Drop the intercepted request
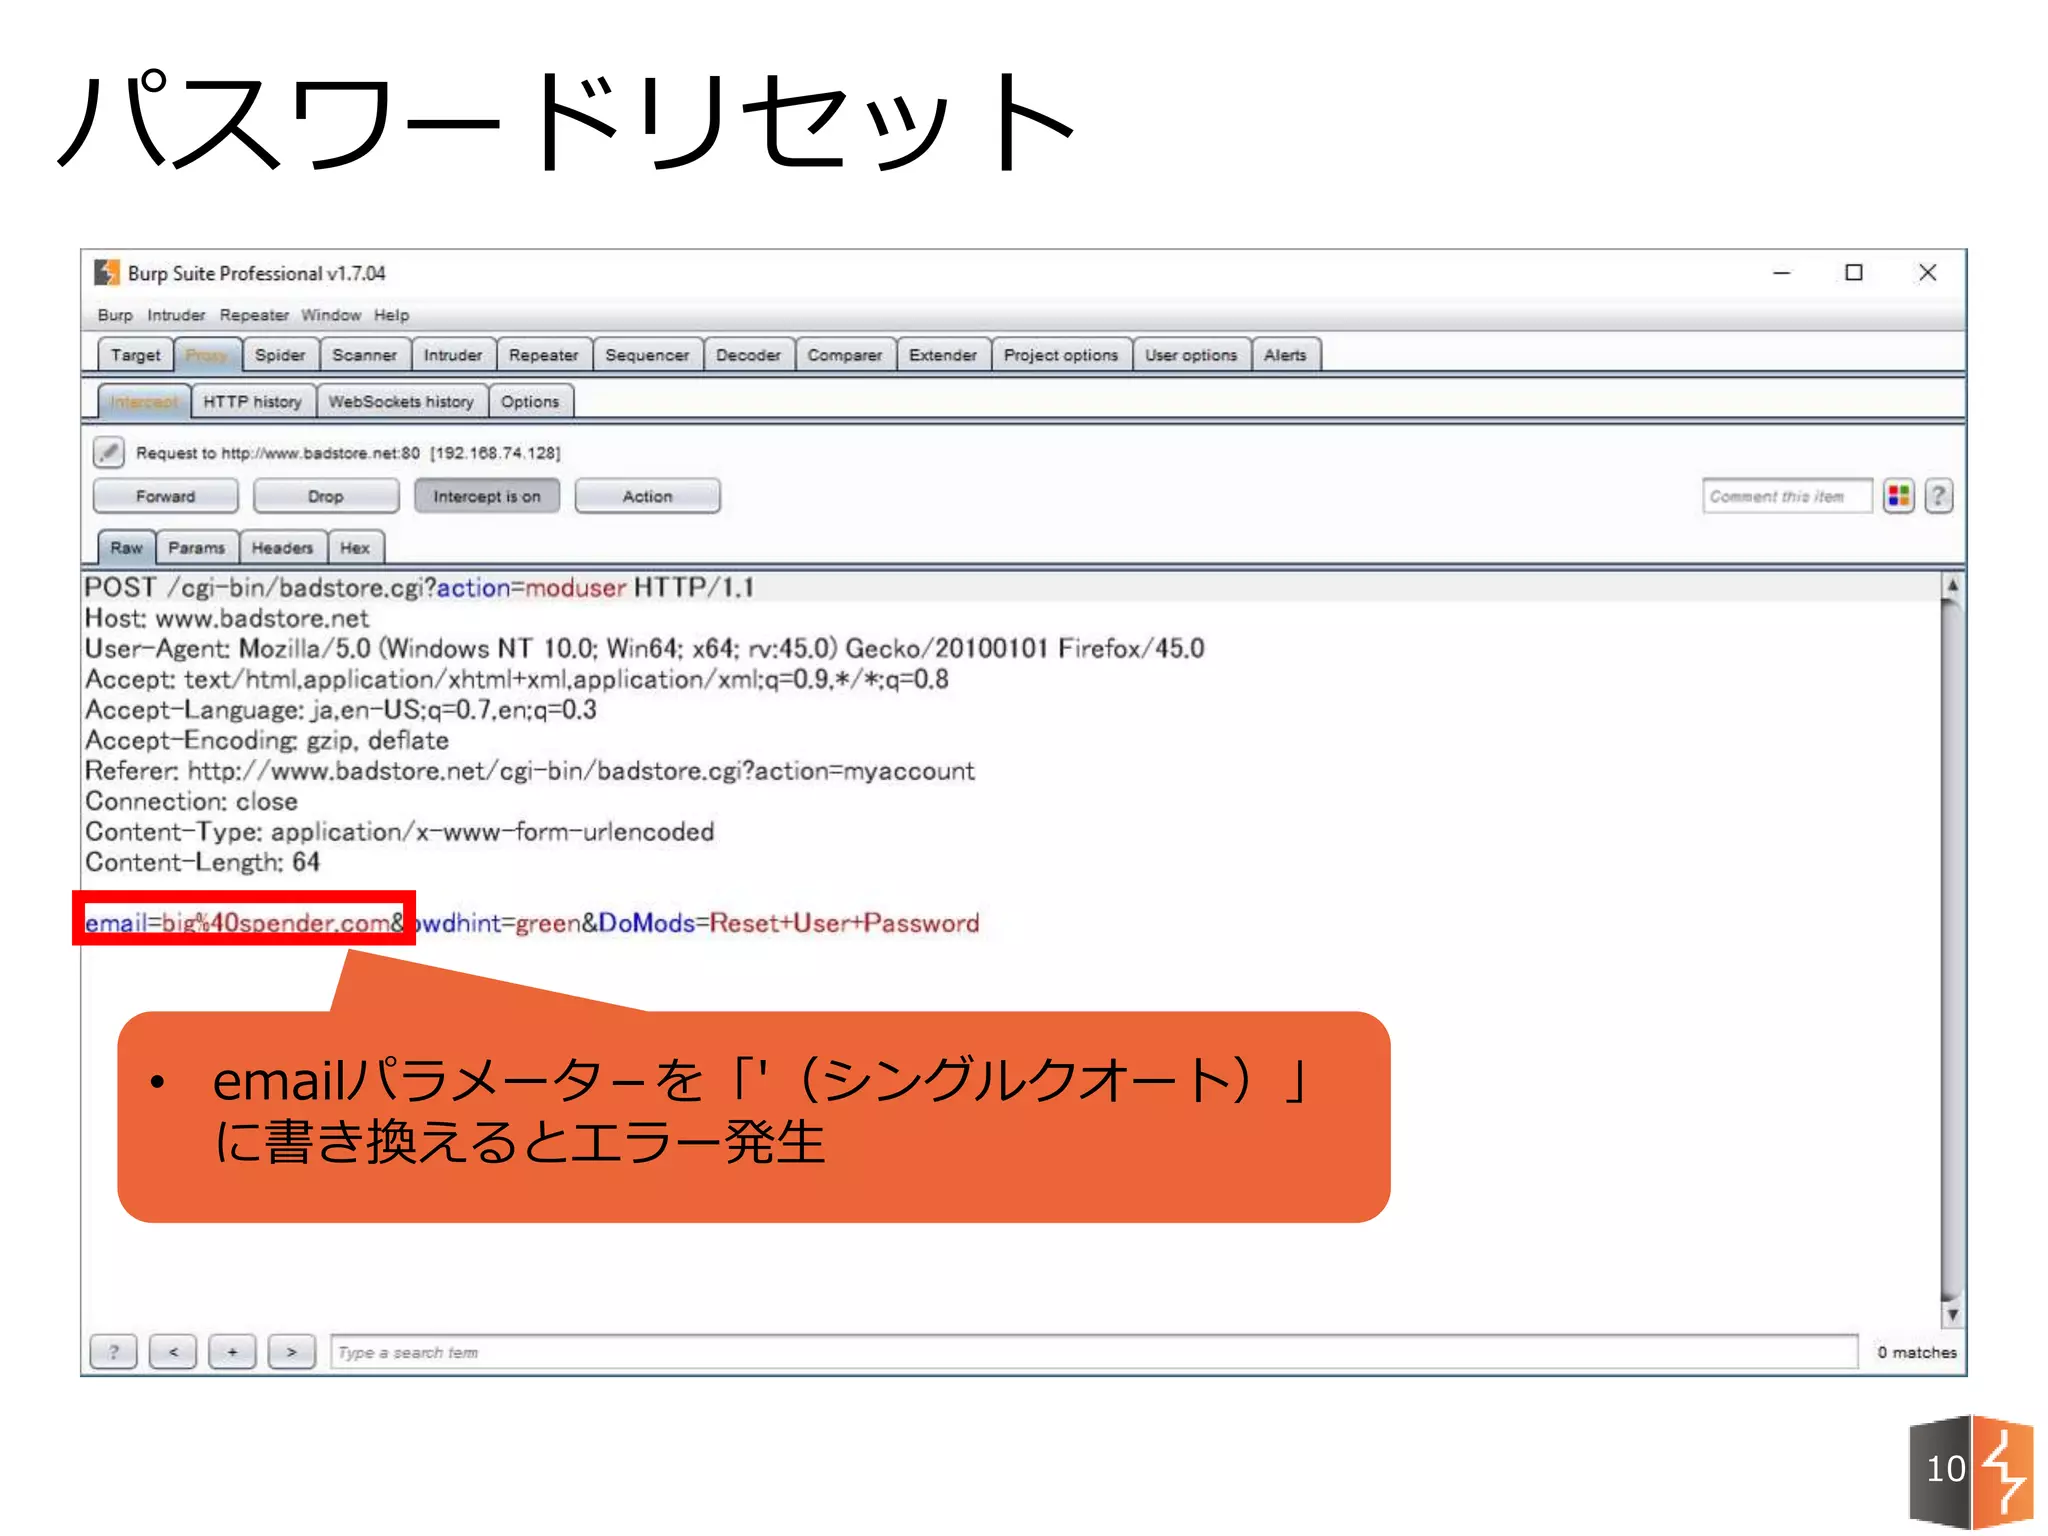This screenshot has height=1536, width=2048. [326, 496]
